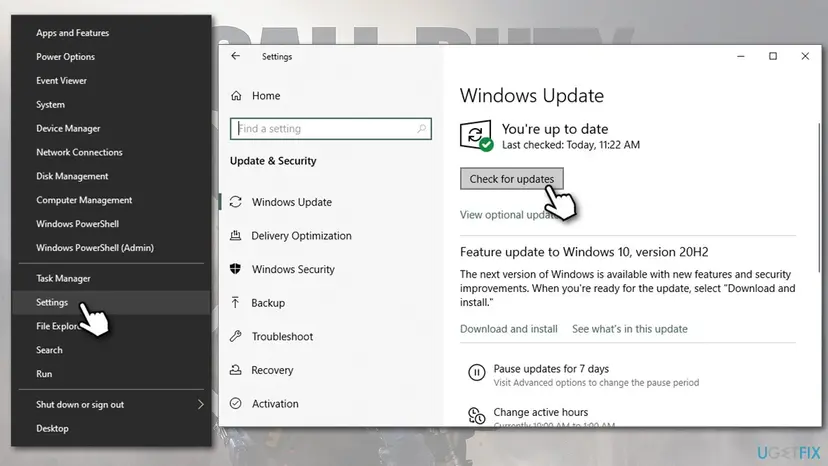Open Device Manager from the menu
Image resolution: width=828 pixels, height=466 pixels.
click(68, 128)
